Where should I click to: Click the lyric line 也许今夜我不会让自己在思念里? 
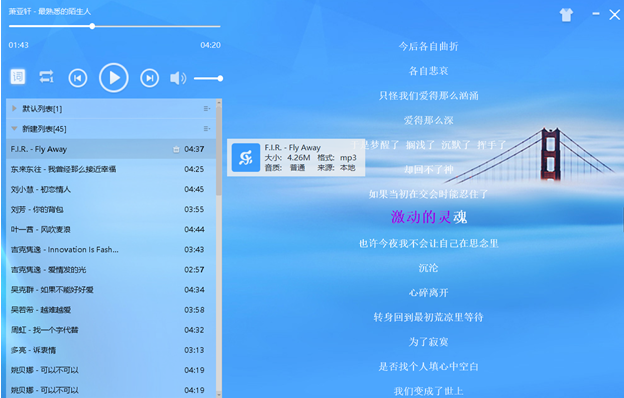coord(429,243)
